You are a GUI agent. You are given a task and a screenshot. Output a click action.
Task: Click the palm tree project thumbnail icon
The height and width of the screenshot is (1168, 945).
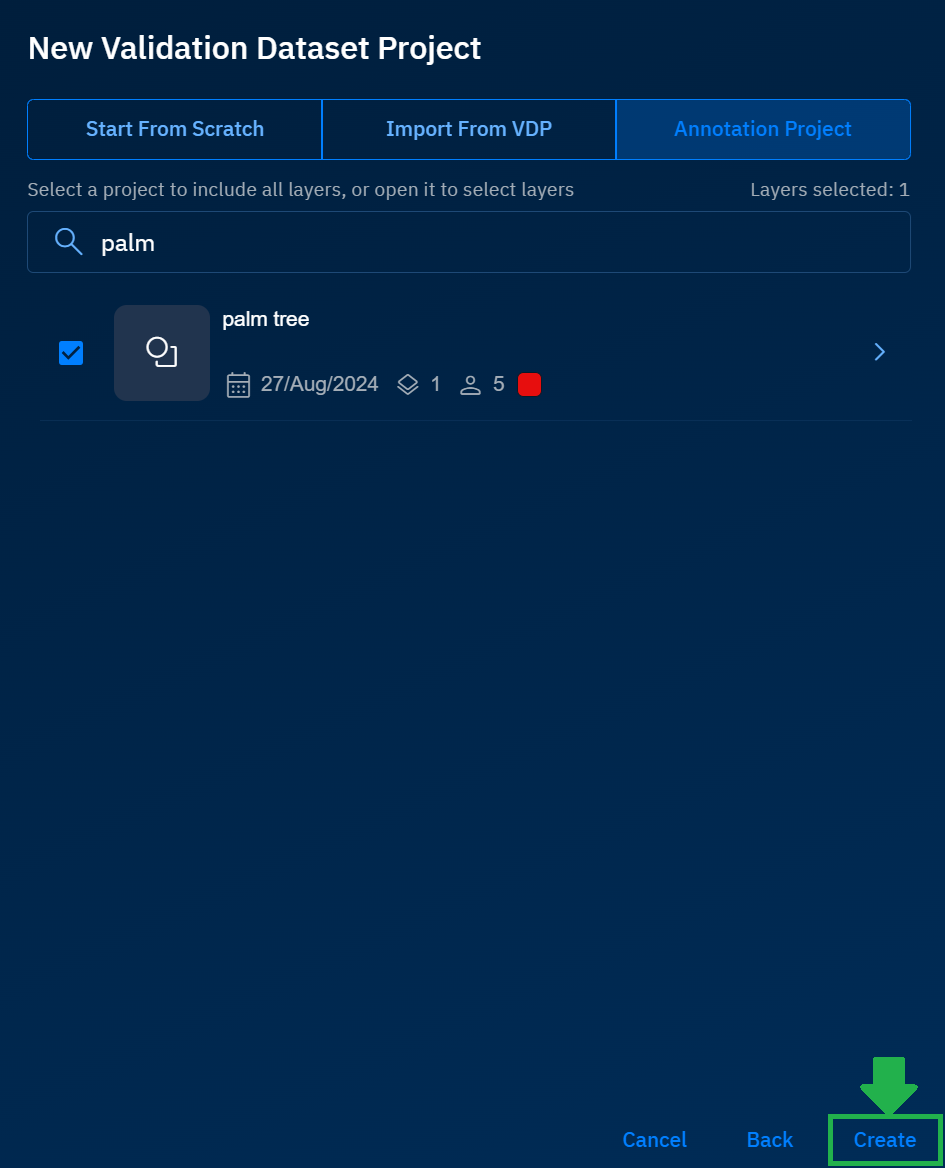(x=162, y=353)
